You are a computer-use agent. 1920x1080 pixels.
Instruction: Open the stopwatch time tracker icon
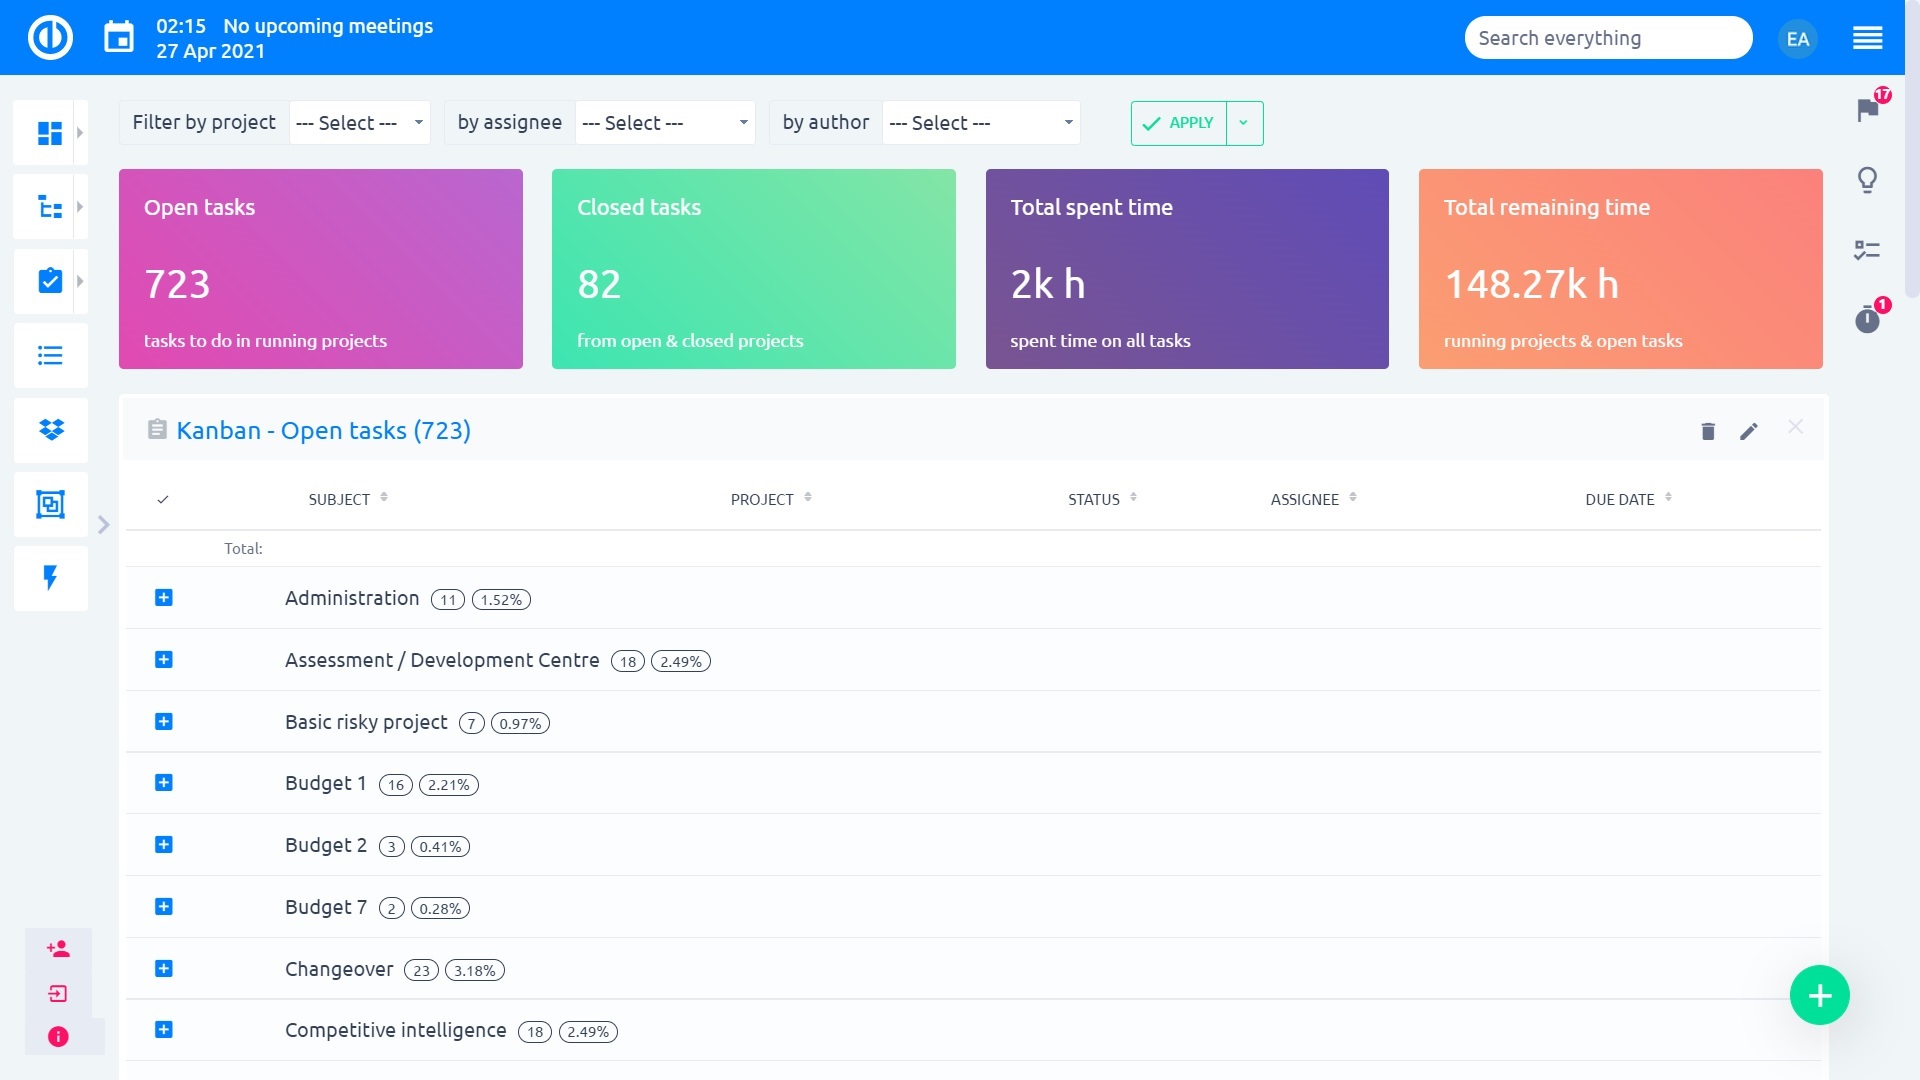click(x=1866, y=320)
